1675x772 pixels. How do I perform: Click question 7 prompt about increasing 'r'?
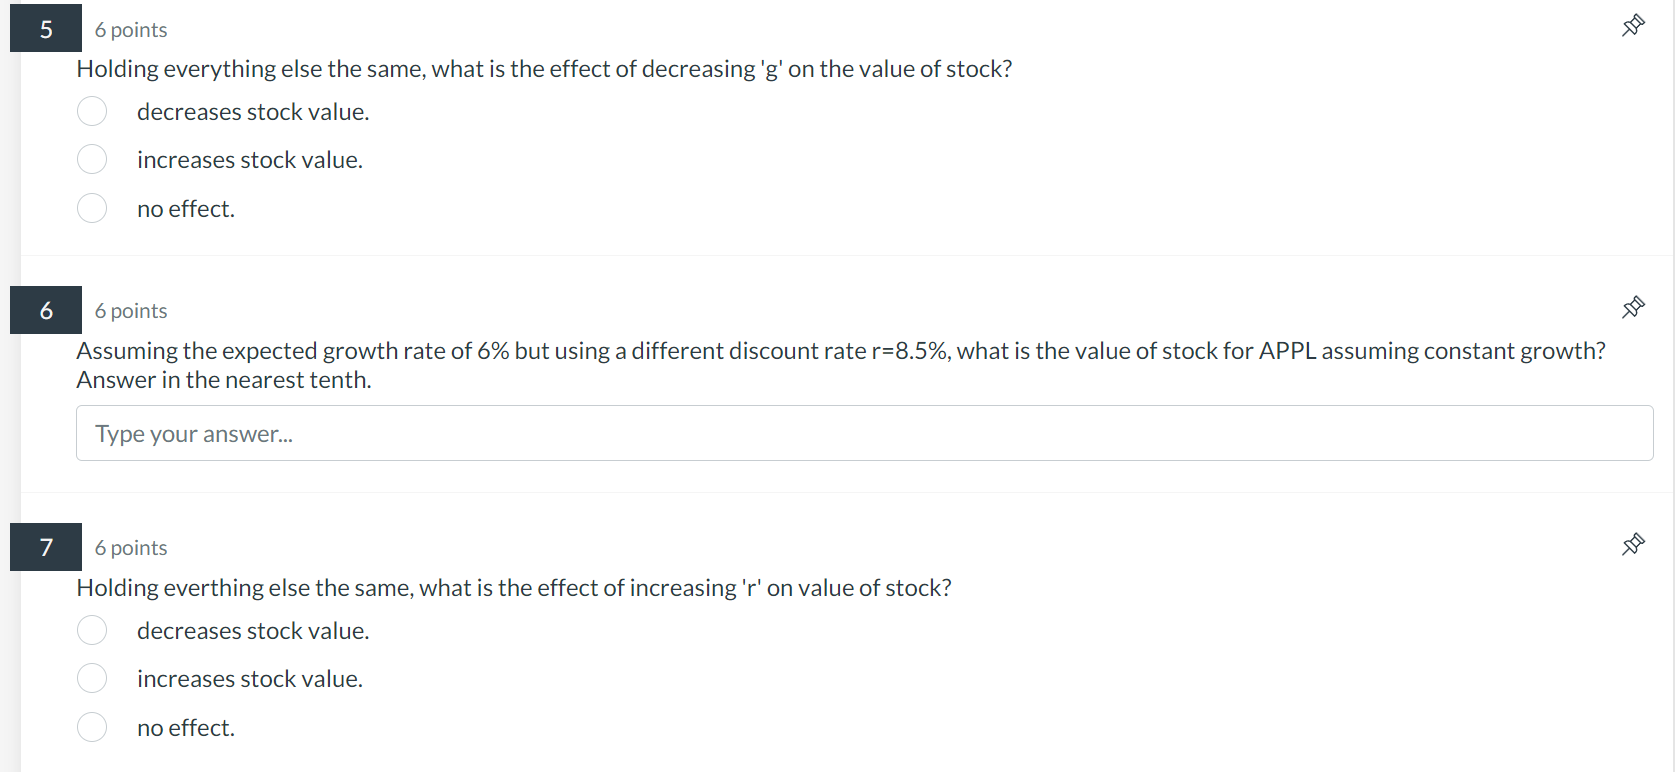click(x=514, y=588)
